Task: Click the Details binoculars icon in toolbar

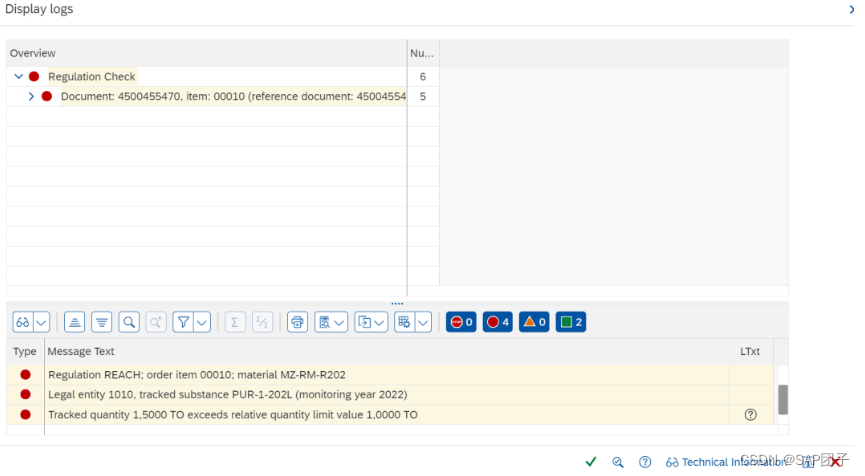Action: click(23, 322)
